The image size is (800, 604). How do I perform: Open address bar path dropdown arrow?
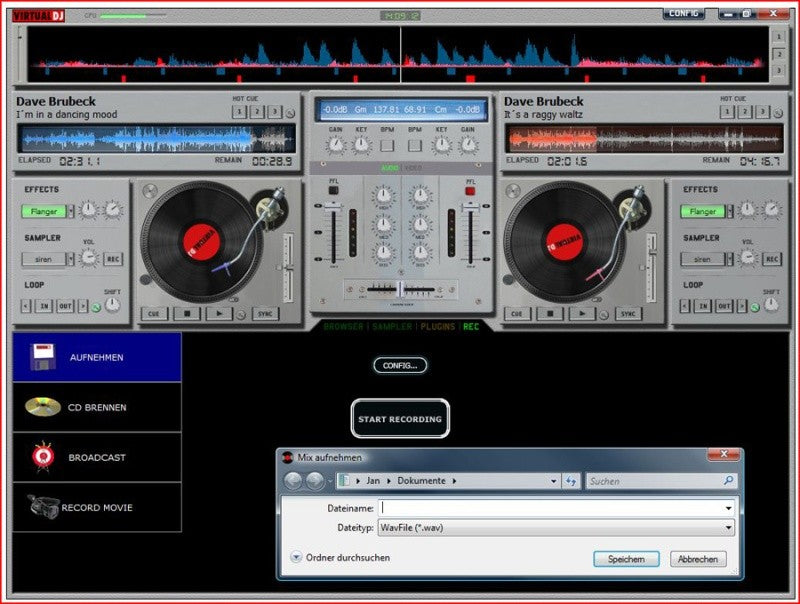tap(554, 481)
